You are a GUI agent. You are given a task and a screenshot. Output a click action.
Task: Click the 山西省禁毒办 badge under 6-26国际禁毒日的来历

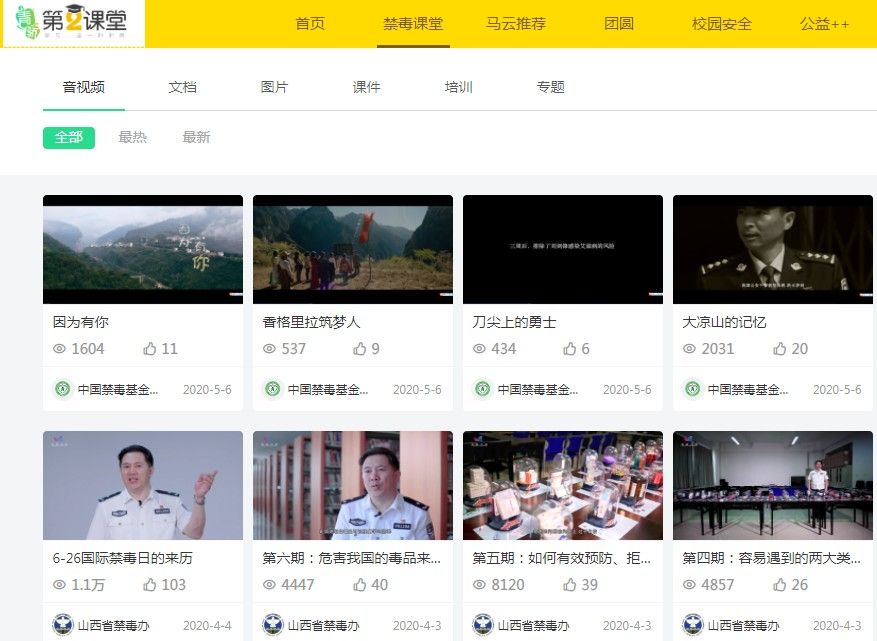click(98, 624)
